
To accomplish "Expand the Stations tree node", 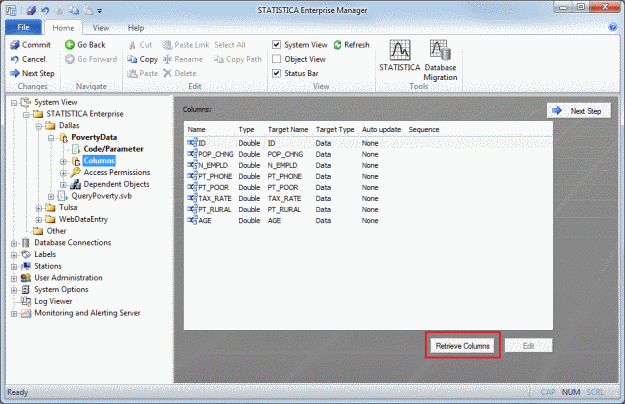I will [x=14, y=267].
